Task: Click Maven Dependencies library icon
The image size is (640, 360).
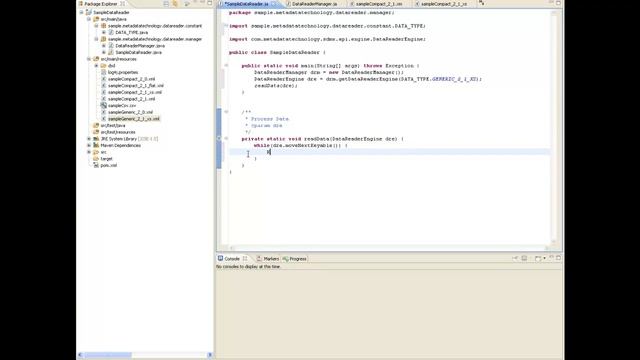Action: tap(96, 145)
